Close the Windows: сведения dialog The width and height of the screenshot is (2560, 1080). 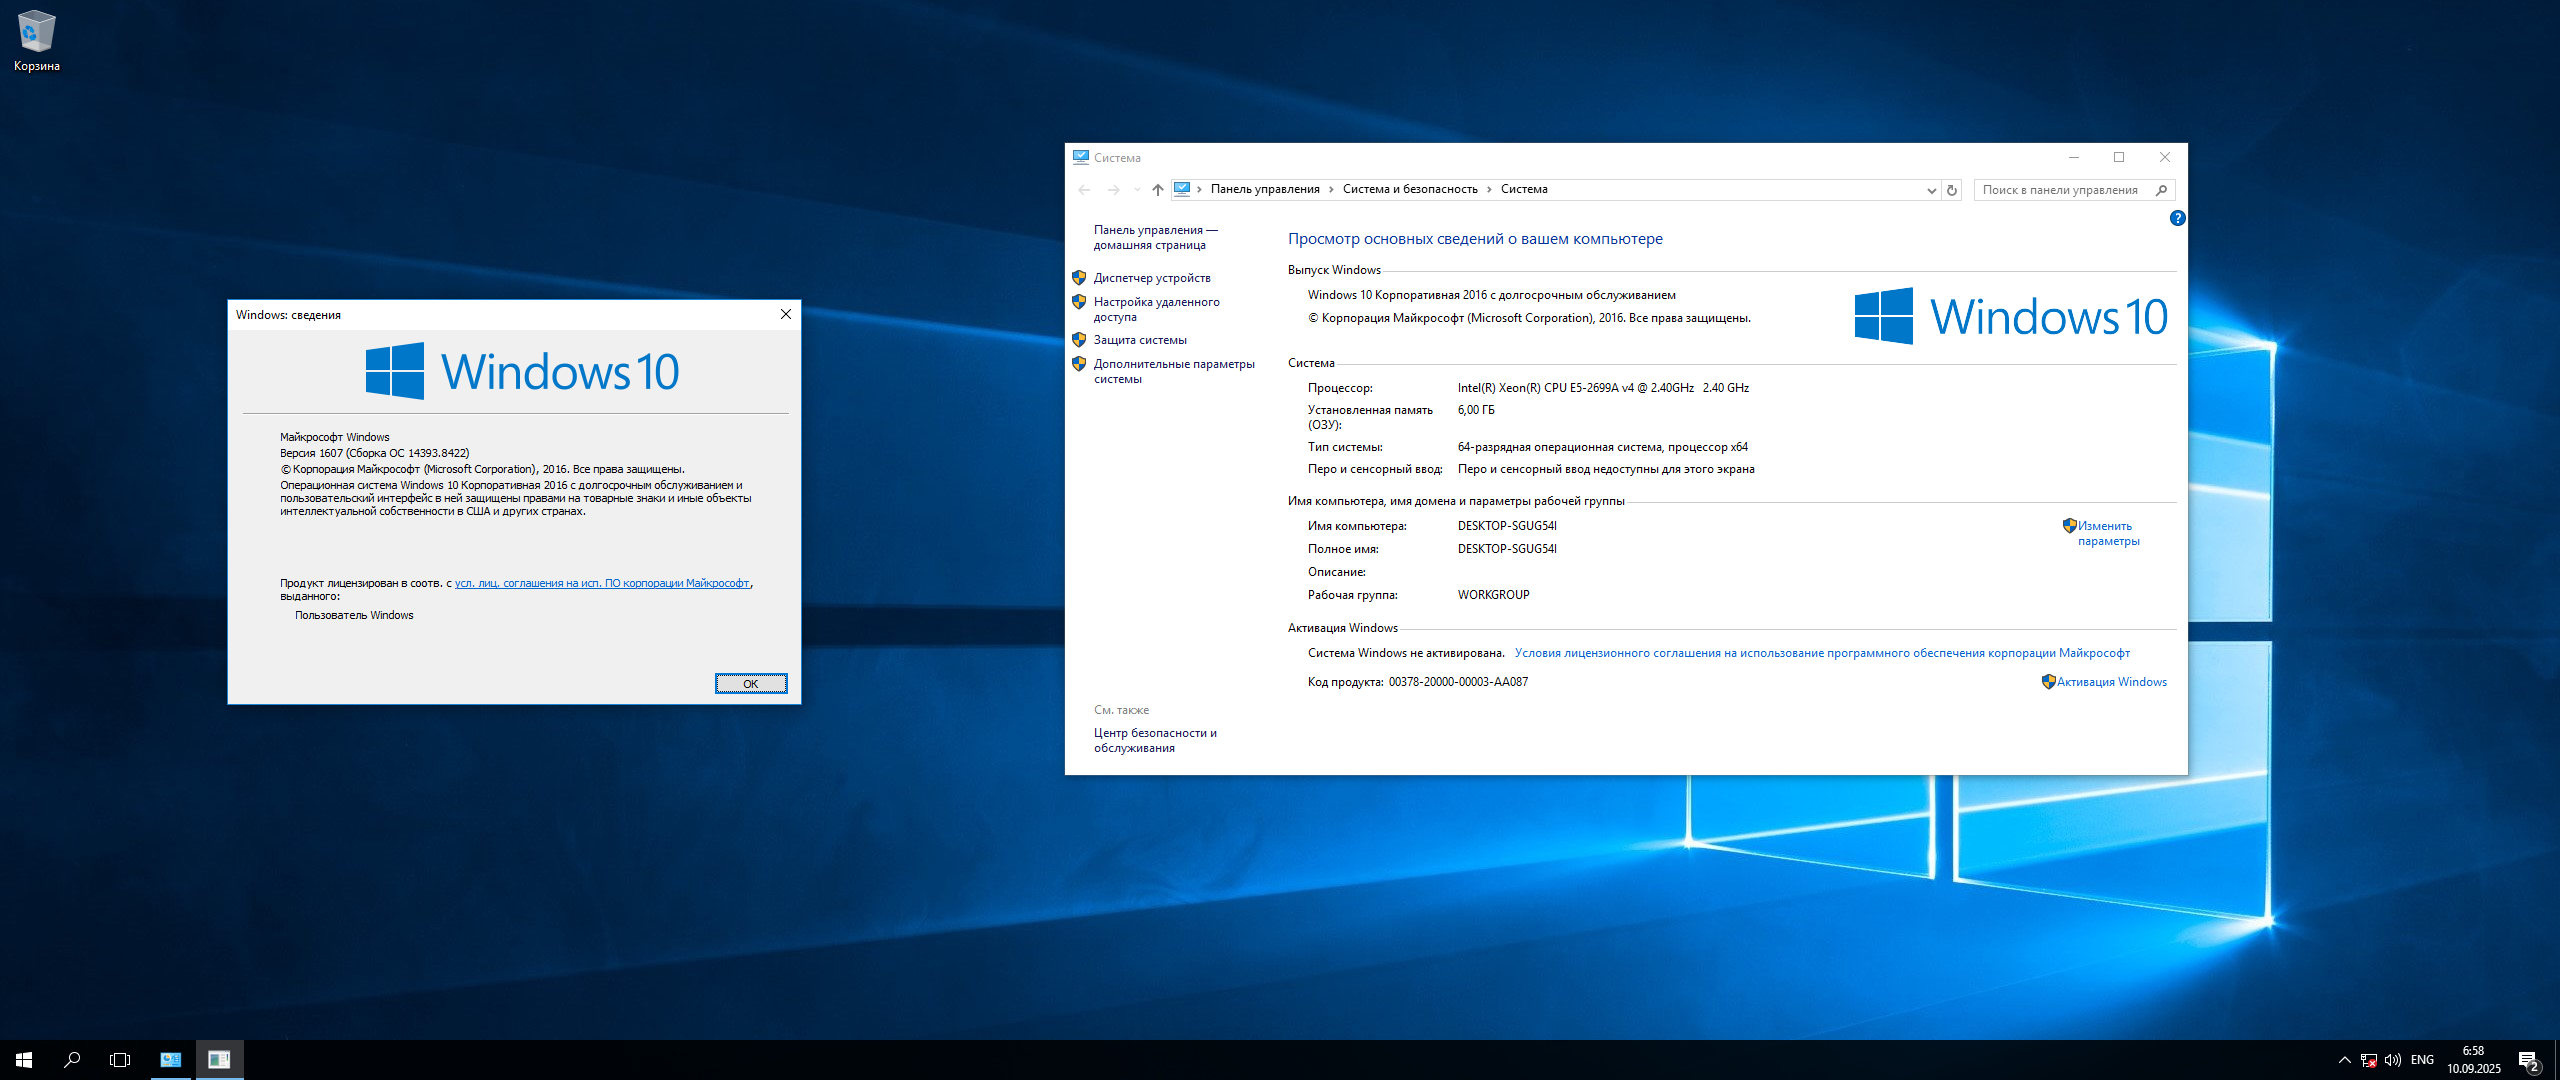[x=786, y=314]
